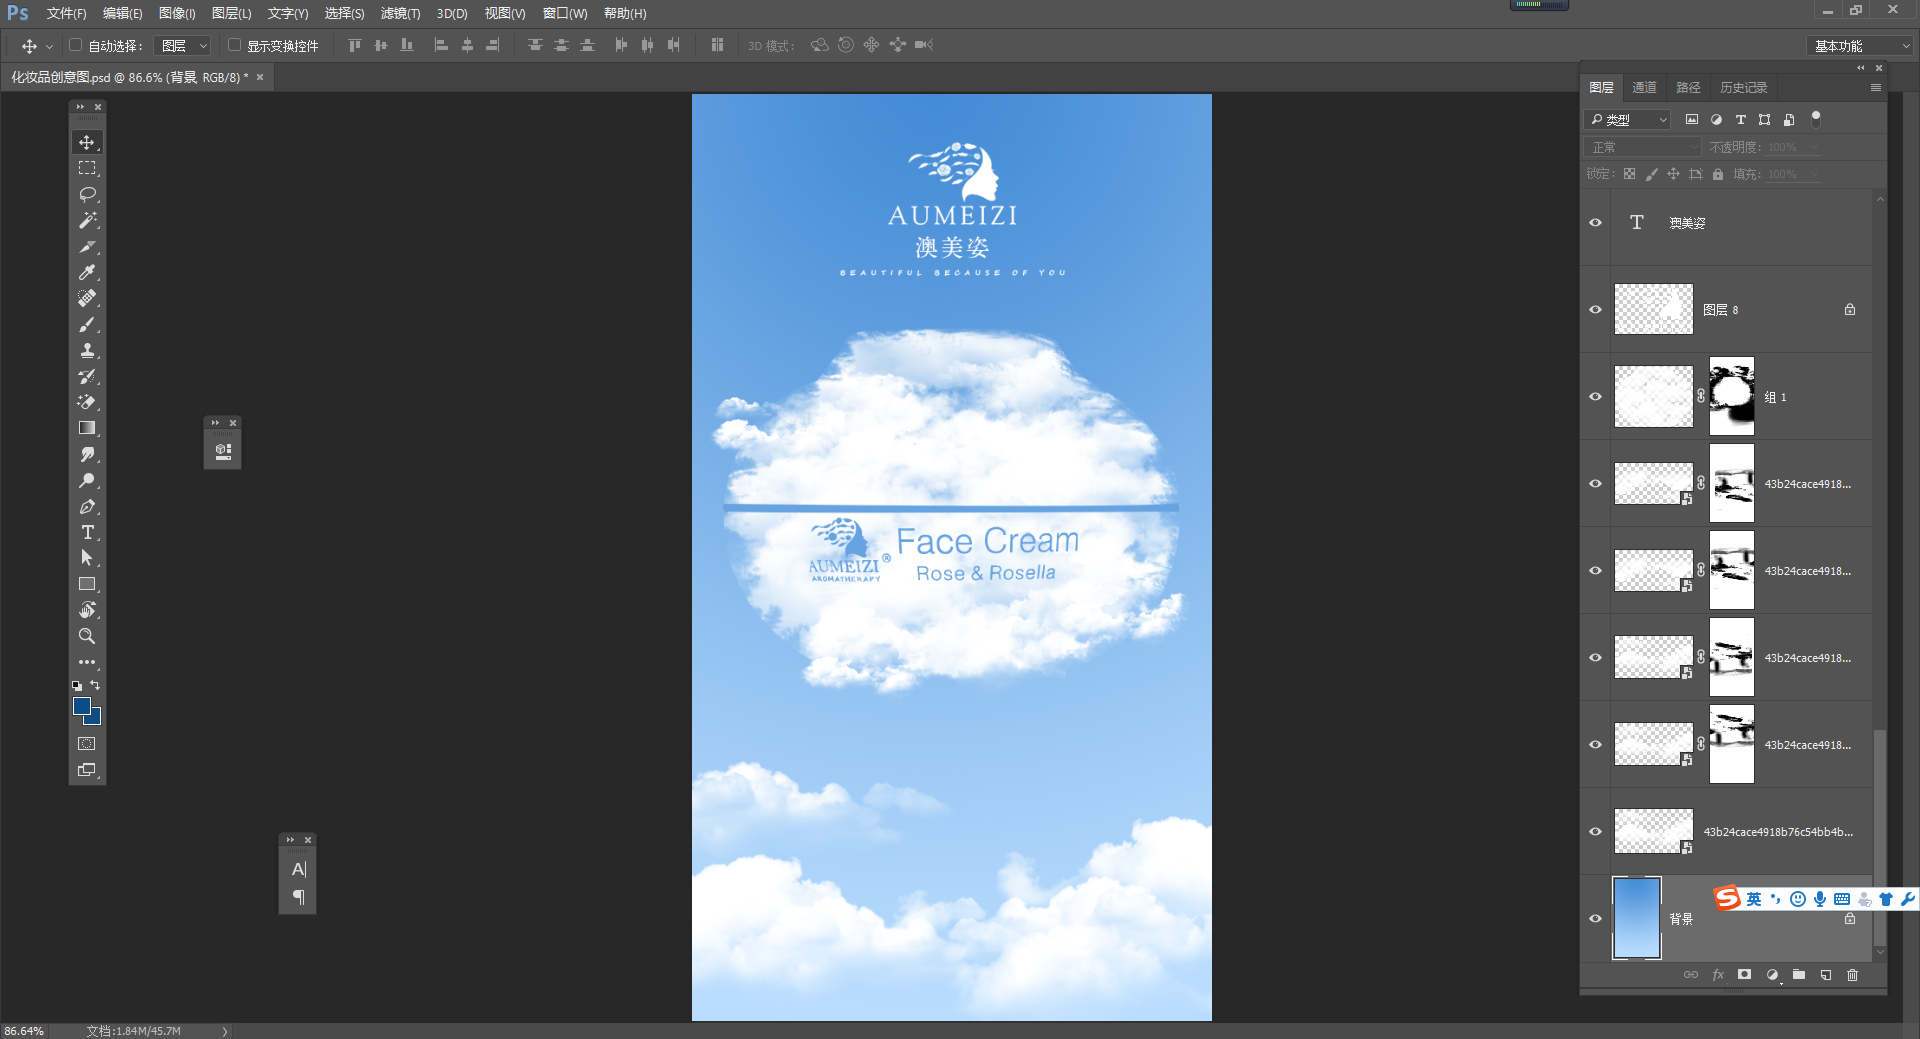The height and width of the screenshot is (1039, 1920).
Task: Select the Eraser tool
Action: 87,402
